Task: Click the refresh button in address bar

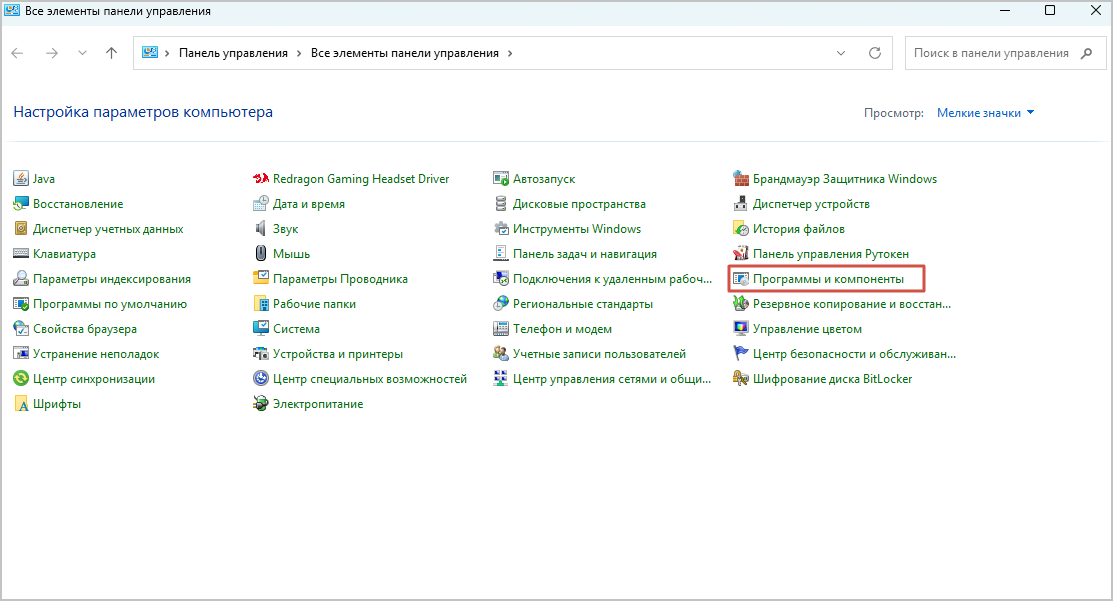Action: pyautogui.click(x=875, y=53)
